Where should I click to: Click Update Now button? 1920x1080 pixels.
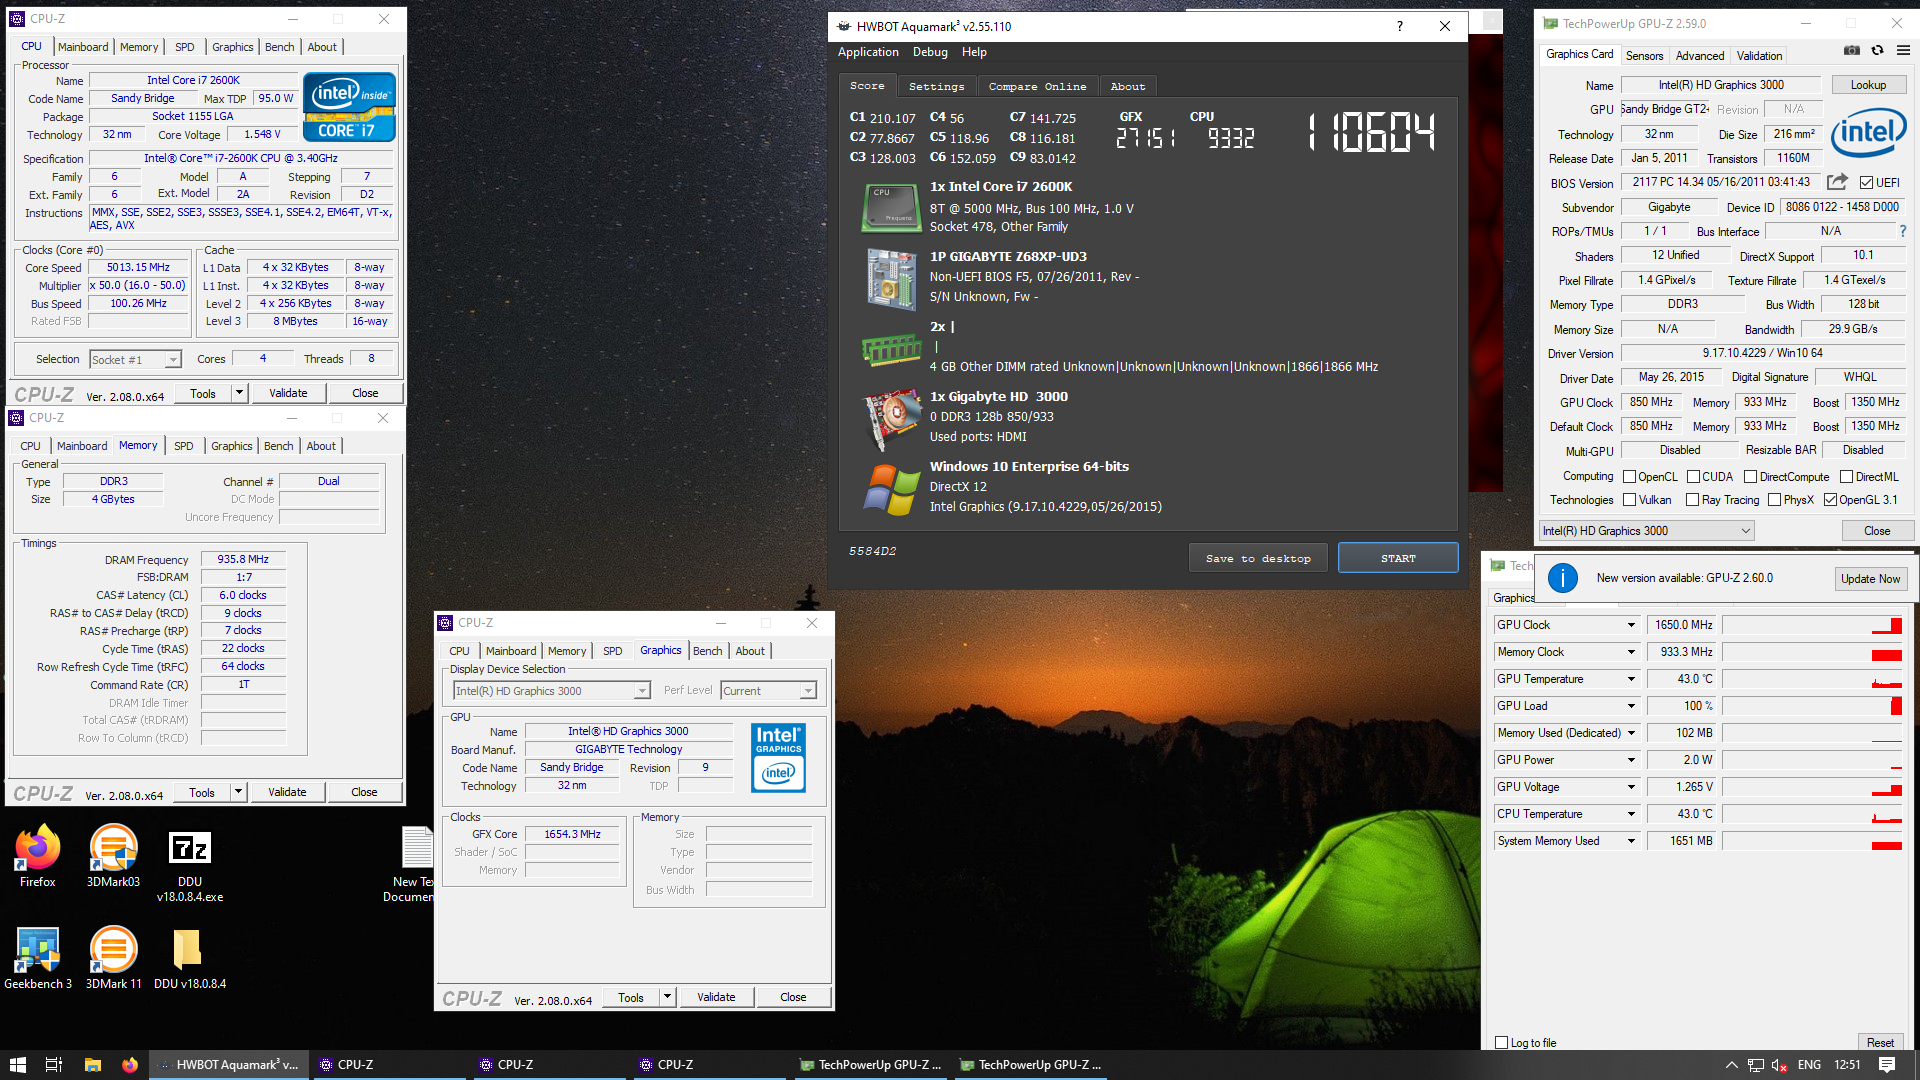click(1870, 578)
